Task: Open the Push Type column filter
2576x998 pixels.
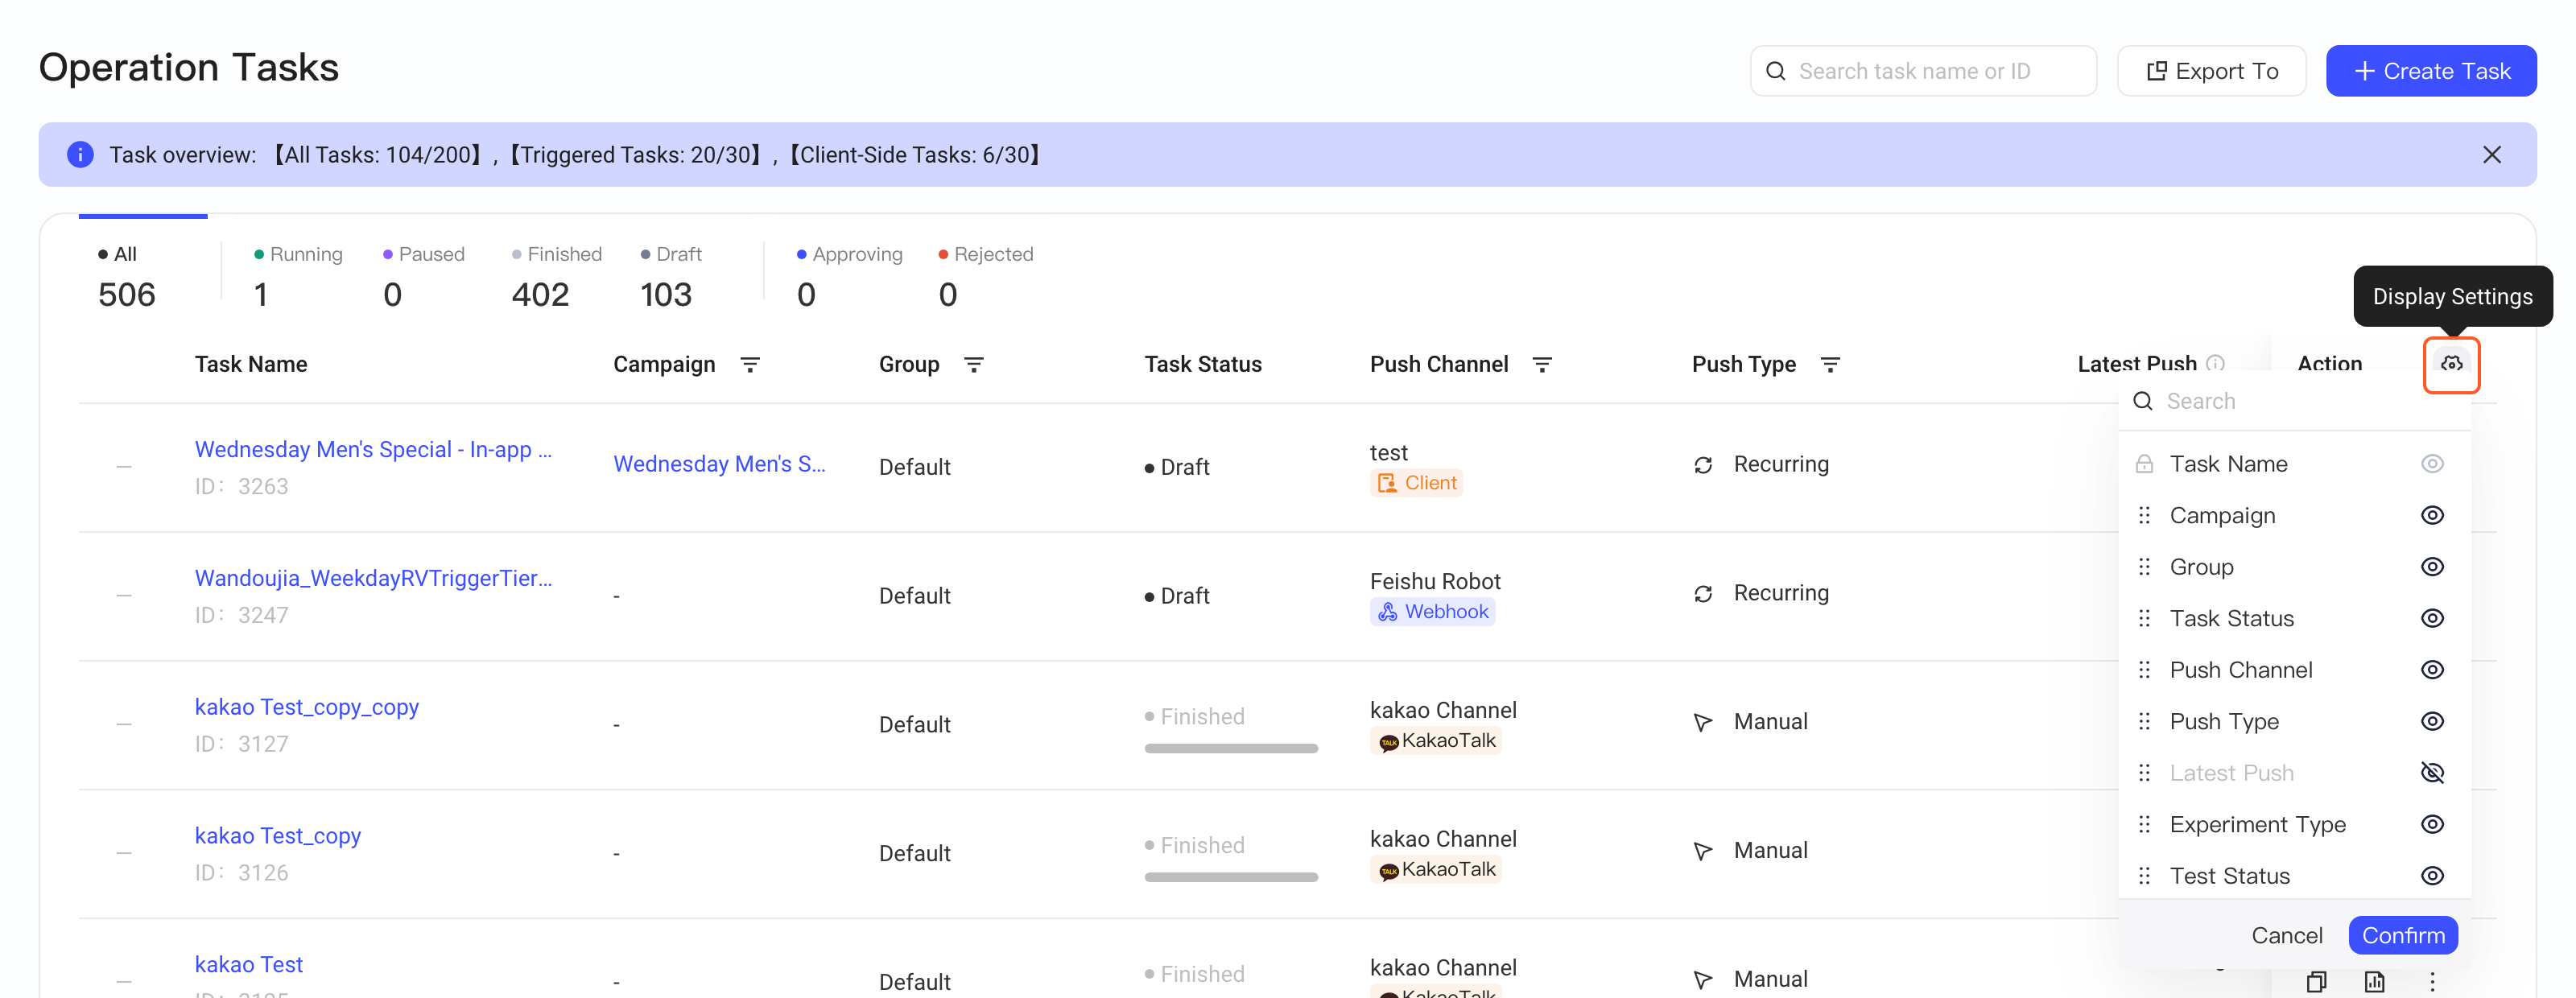Action: pyautogui.click(x=1830, y=365)
